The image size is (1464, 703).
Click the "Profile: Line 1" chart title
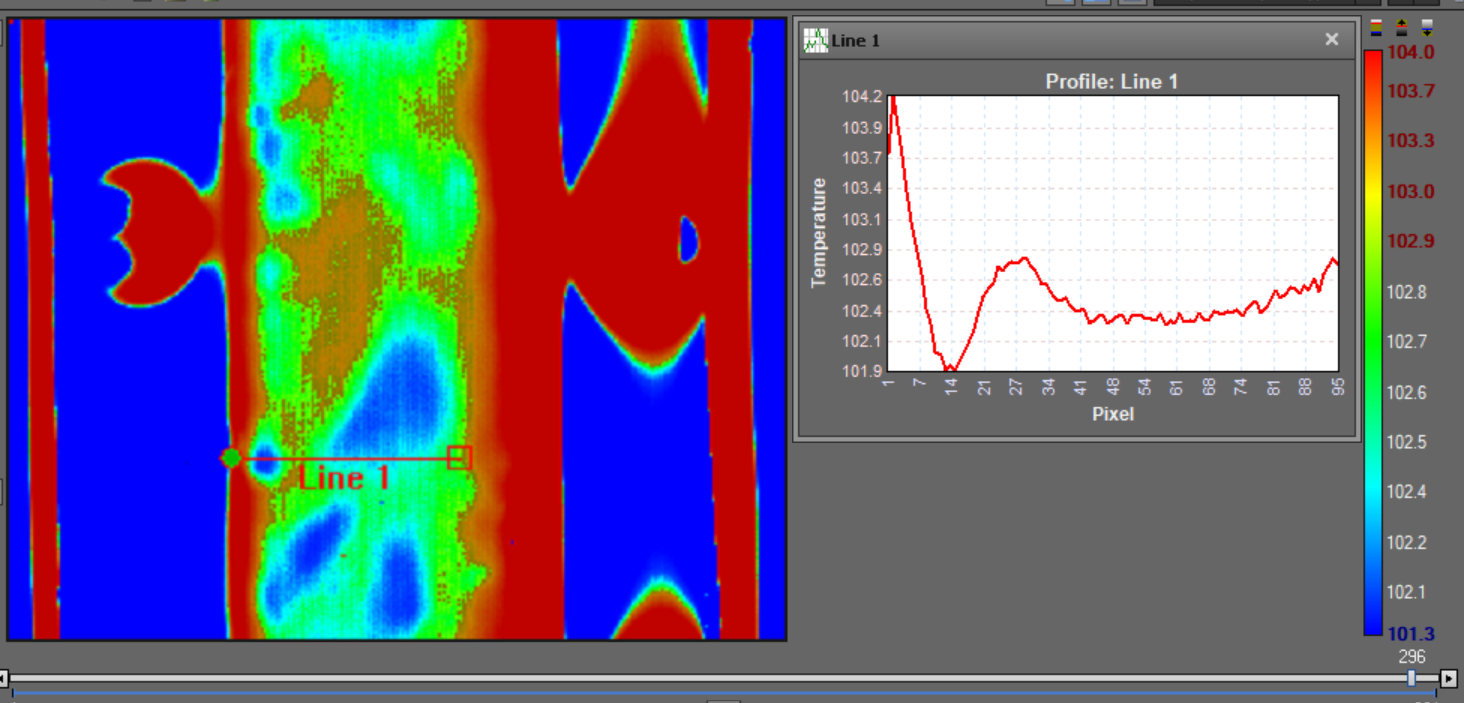click(x=1111, y=82)
